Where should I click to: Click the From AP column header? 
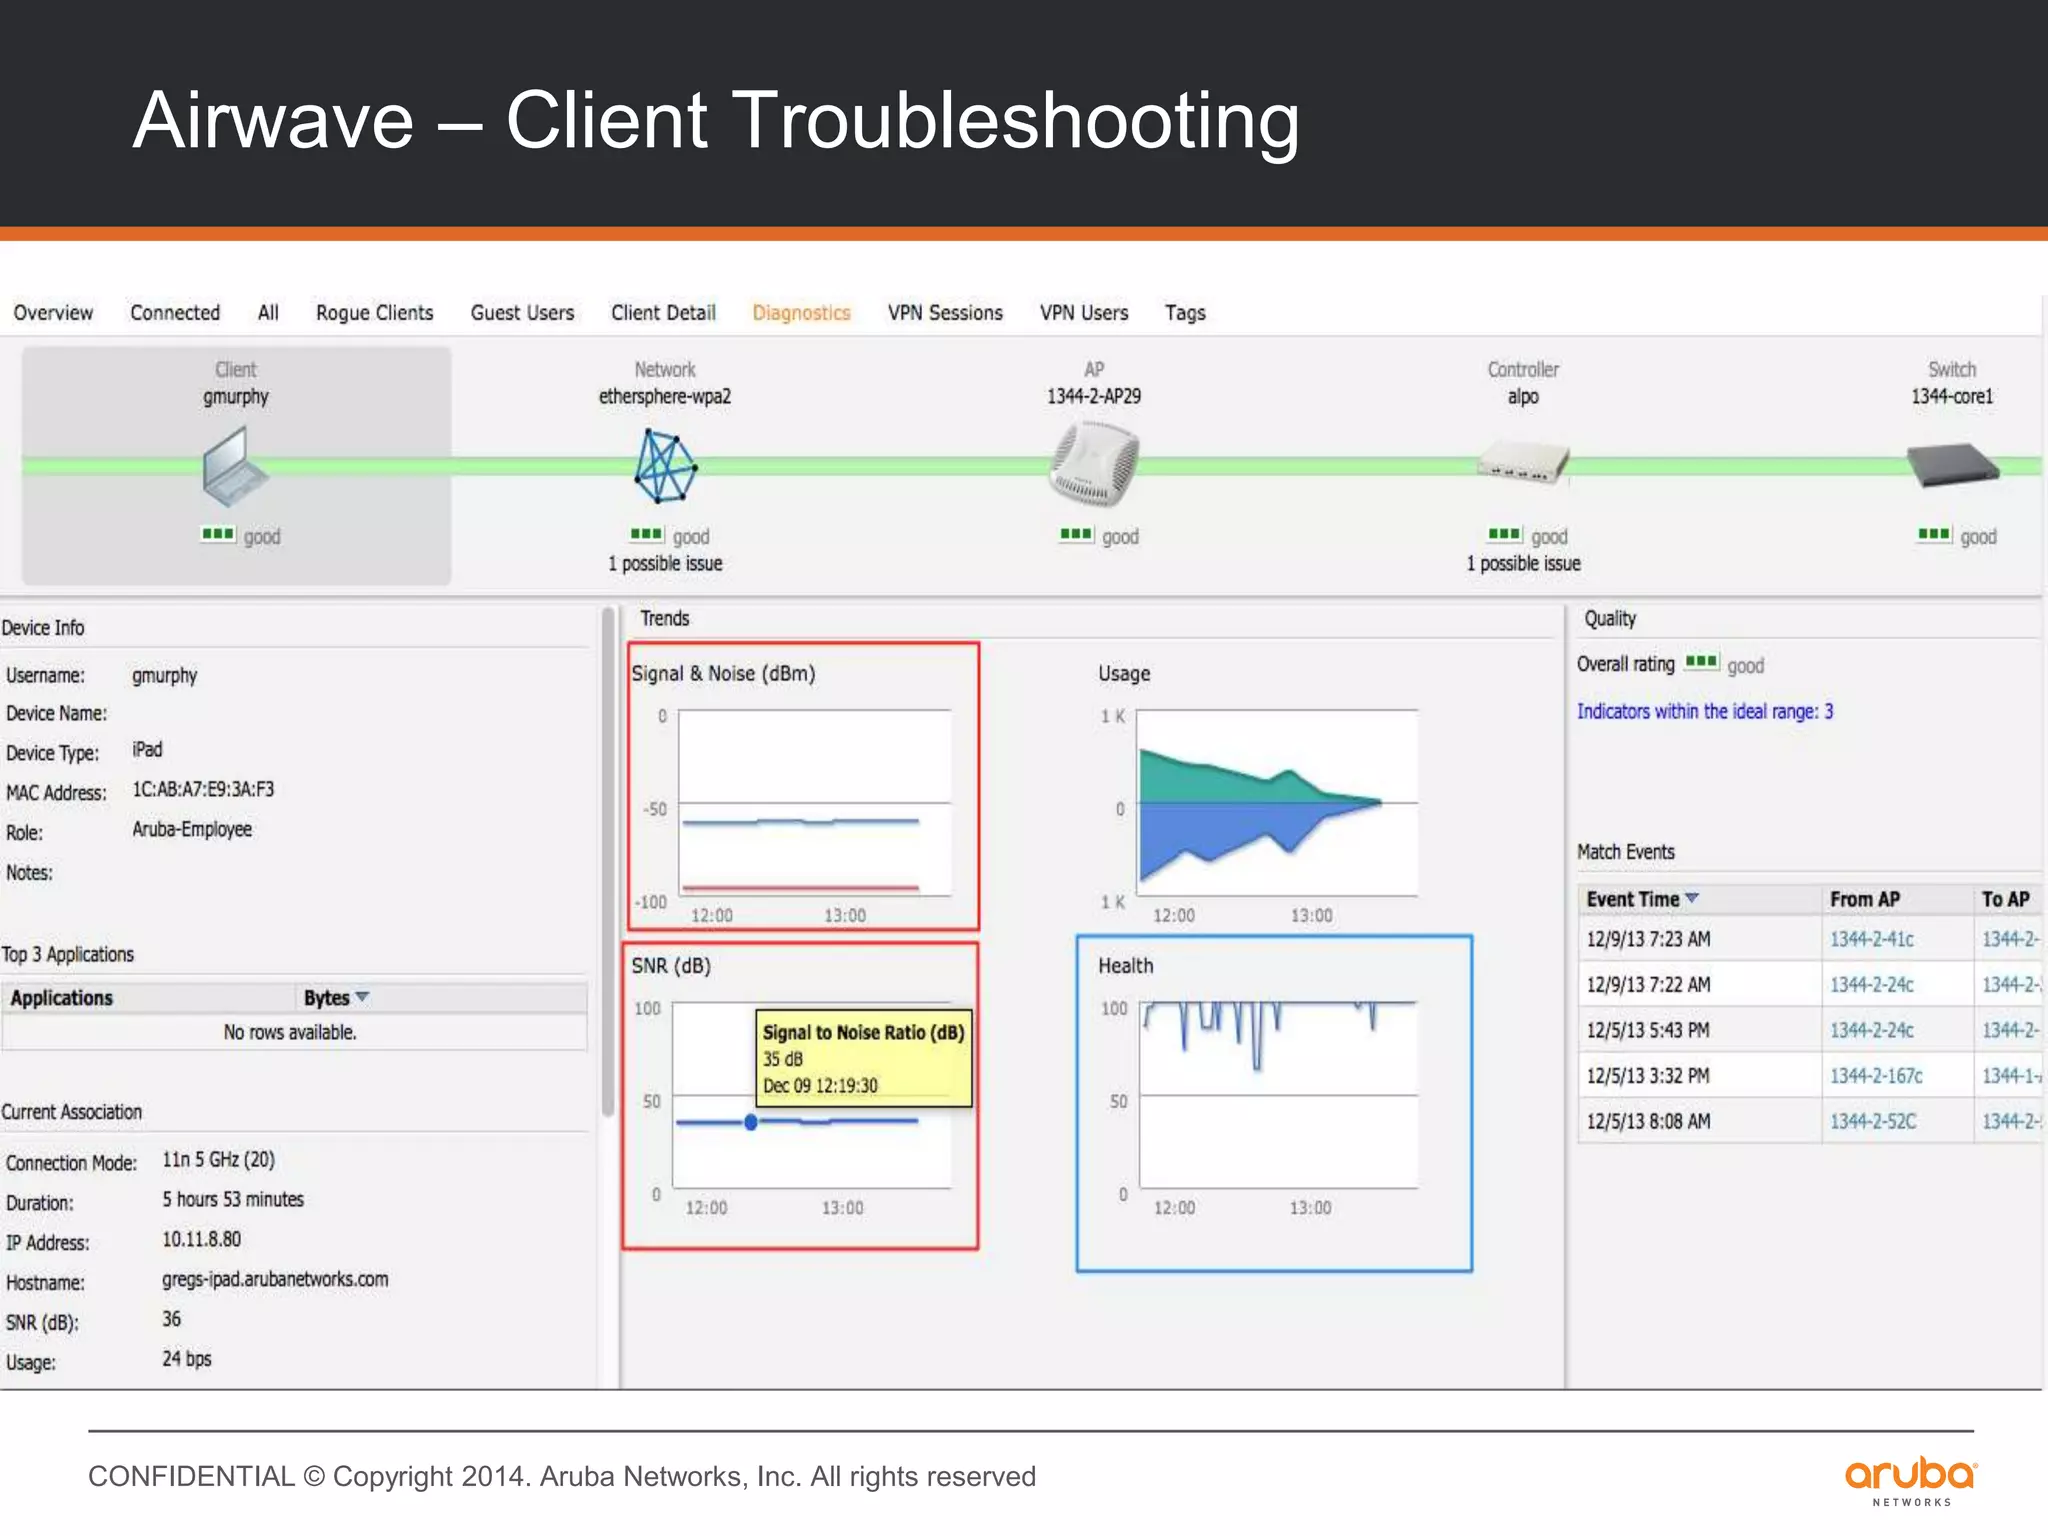pos(1896,899)
